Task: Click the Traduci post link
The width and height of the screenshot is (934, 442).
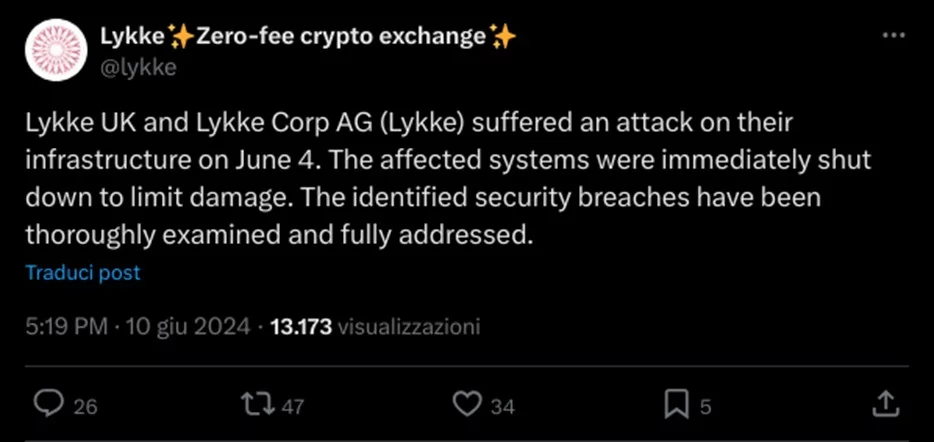Action: click(x=83, y=272)
